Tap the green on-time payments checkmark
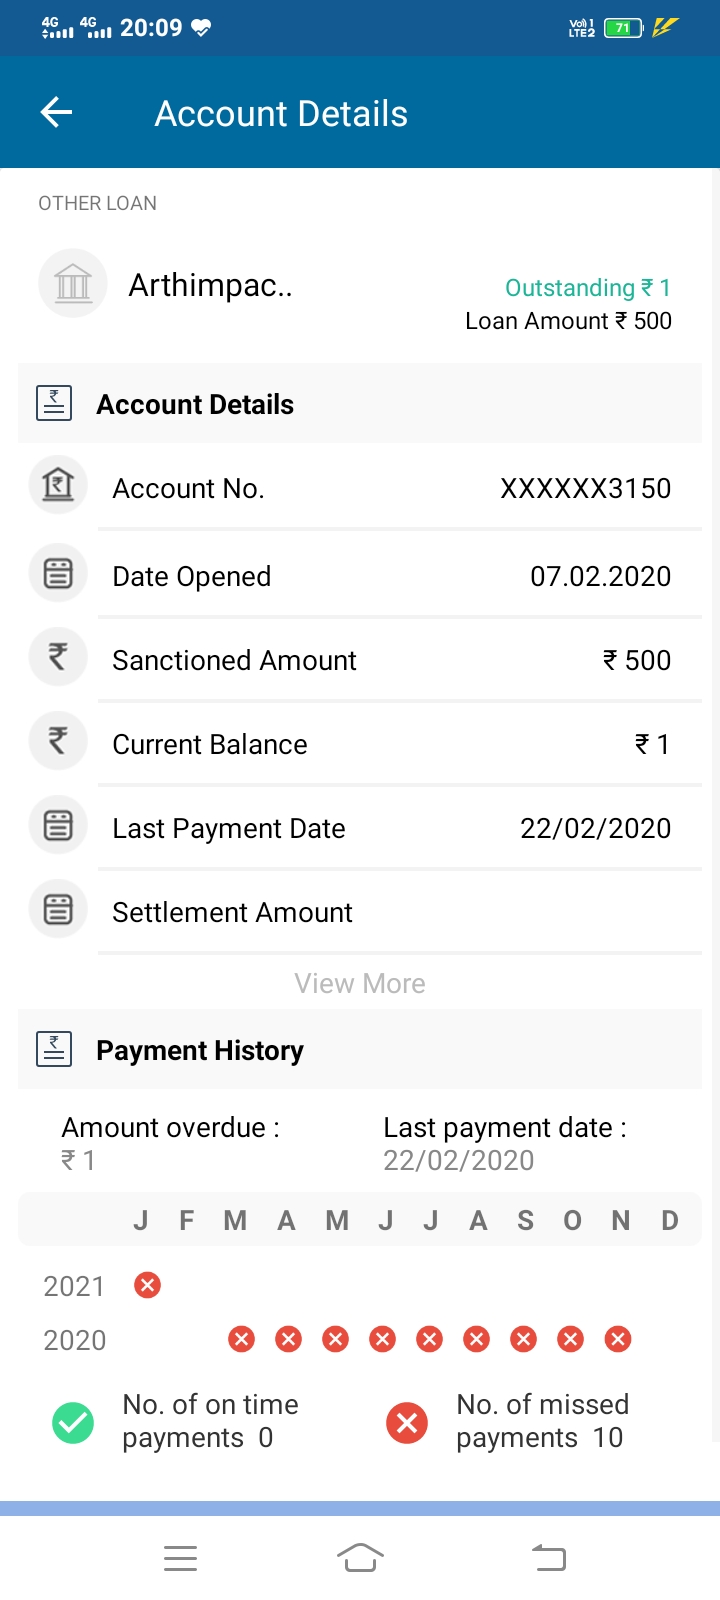 point(73,1422)
